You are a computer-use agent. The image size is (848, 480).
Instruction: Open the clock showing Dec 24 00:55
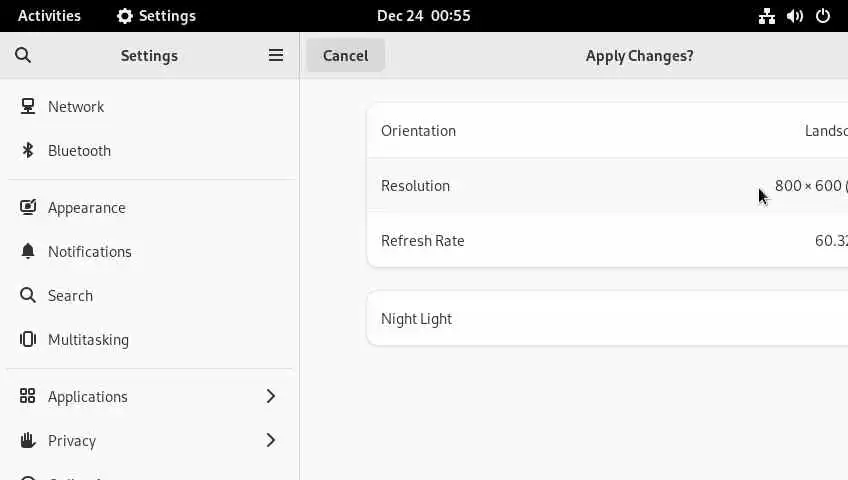(x=423, y=16)
